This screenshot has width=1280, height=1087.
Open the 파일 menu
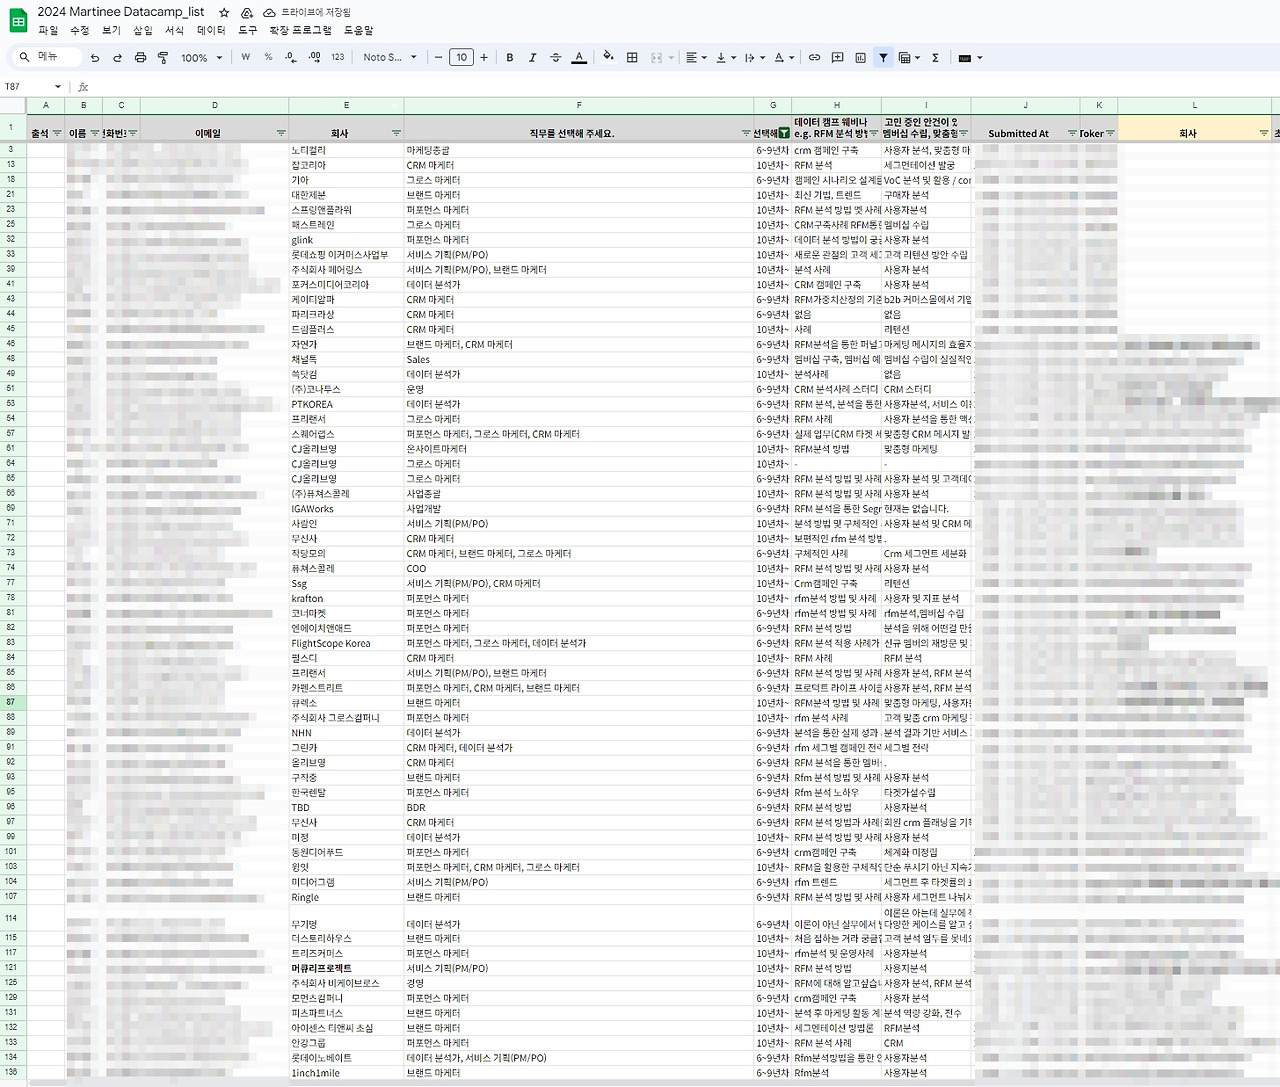tap(48, 31)
